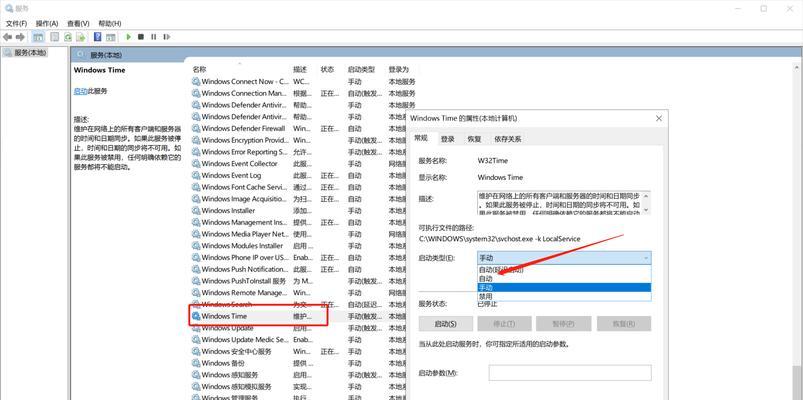Click the gear icon of Windows Modules Installer
803x400 pixels.
(196, 246)
